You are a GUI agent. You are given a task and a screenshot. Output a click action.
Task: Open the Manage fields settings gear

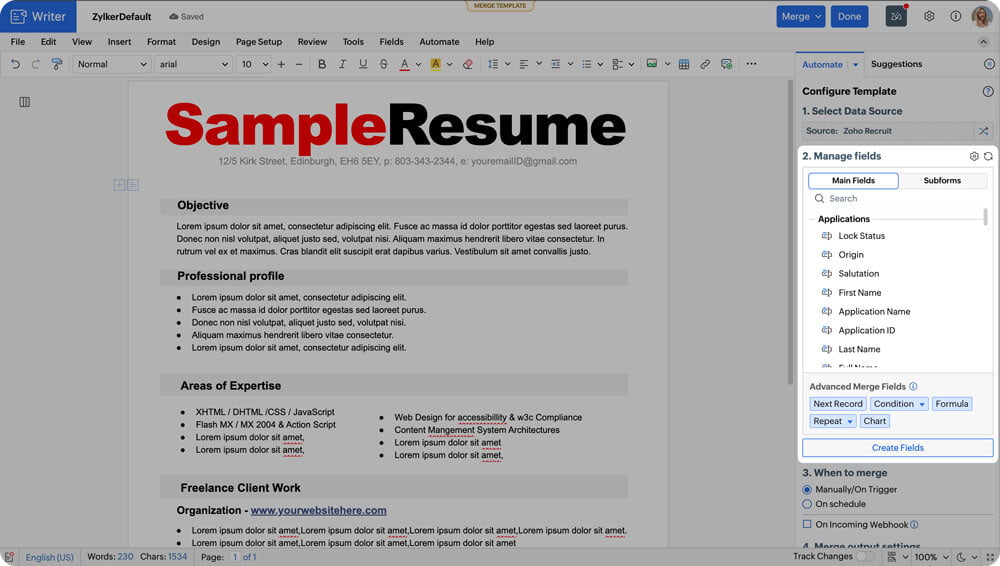974,156
